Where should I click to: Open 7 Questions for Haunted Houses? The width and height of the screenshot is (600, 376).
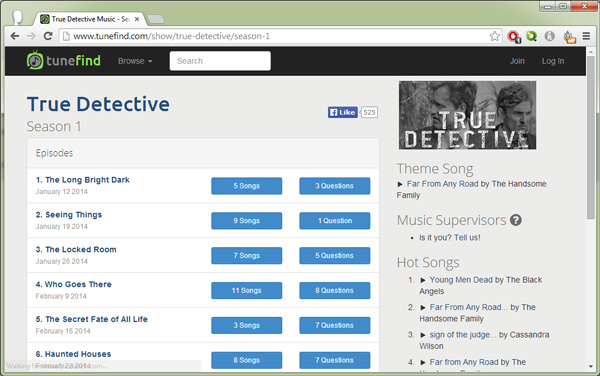coord(334,360)
